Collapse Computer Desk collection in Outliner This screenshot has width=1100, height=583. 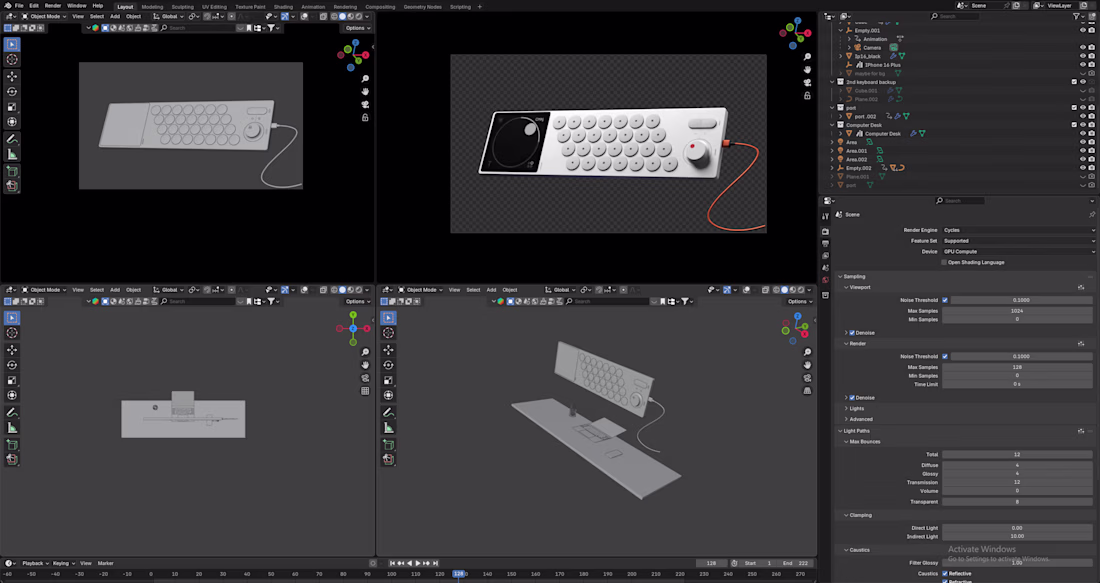833,125
